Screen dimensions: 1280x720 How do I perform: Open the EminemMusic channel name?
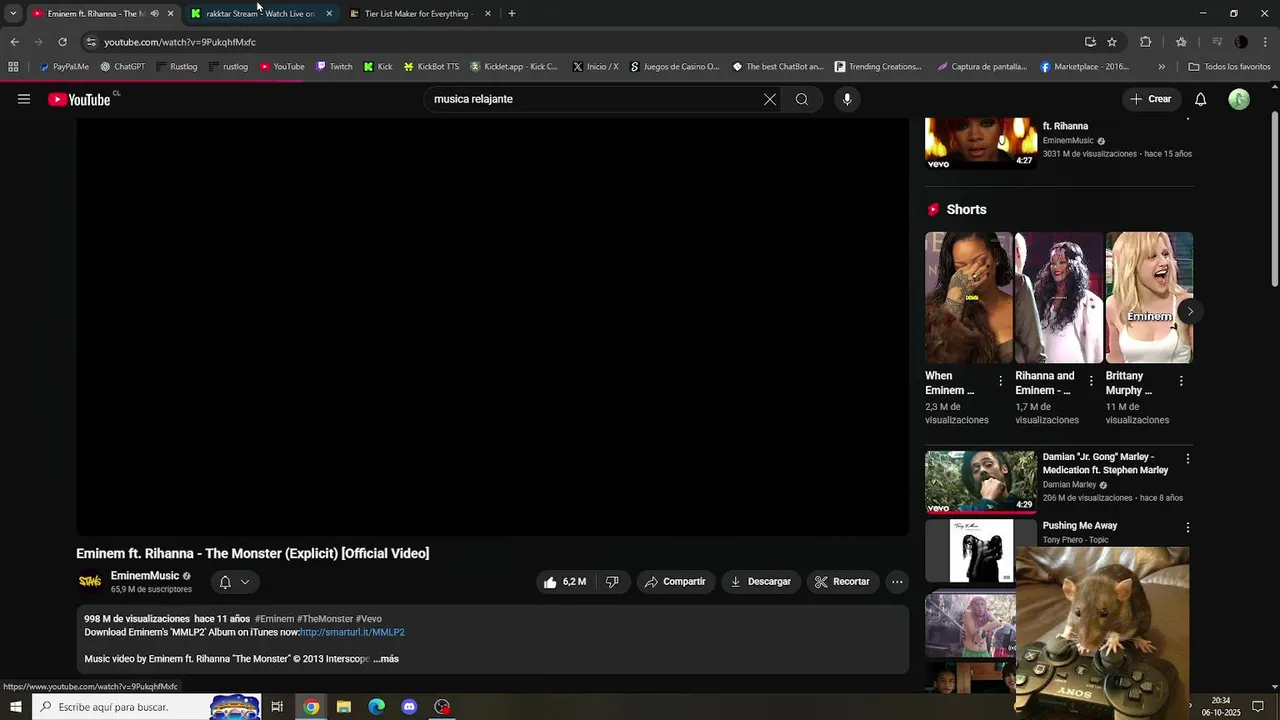[x=145, y=576]
